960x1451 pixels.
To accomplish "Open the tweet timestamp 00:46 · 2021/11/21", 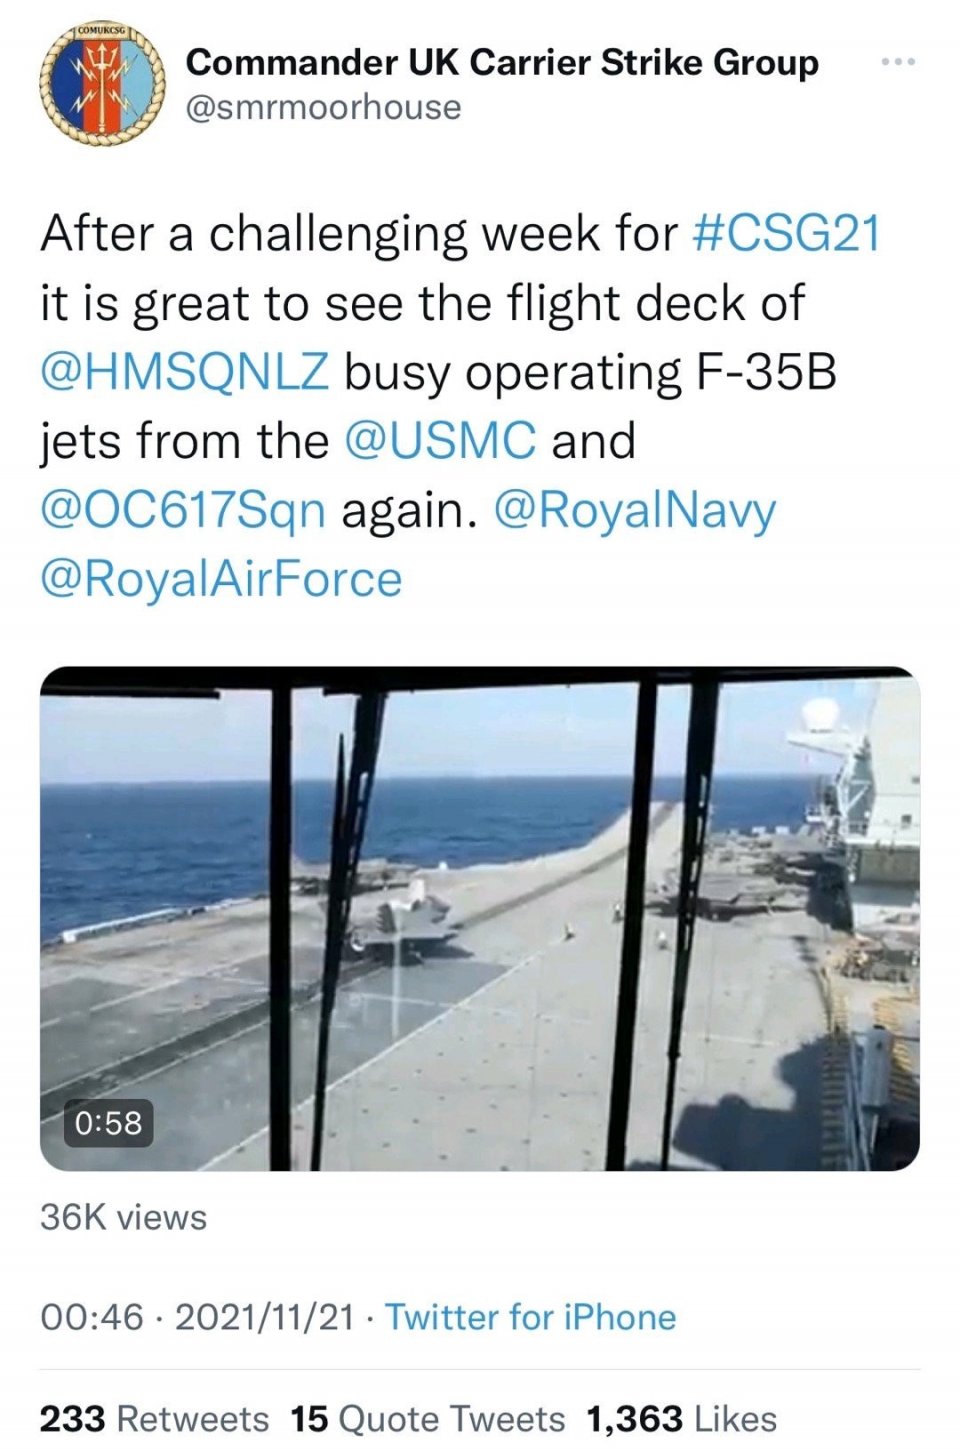I will 197,1317.
